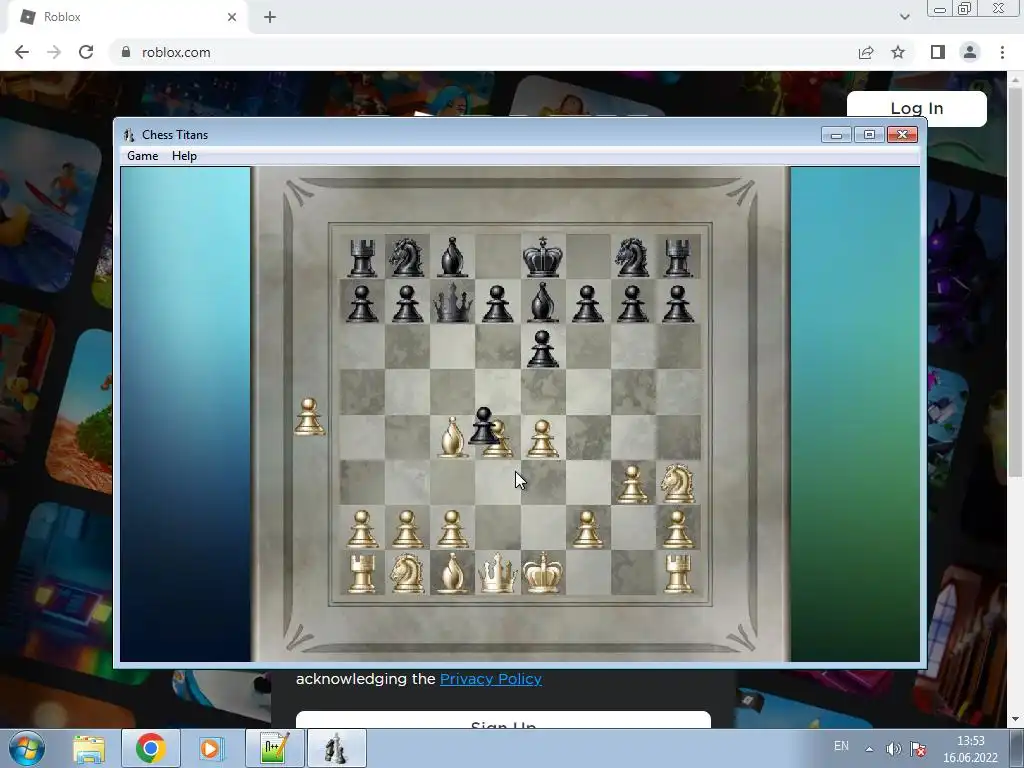Select the white pawn on g3

632,484
